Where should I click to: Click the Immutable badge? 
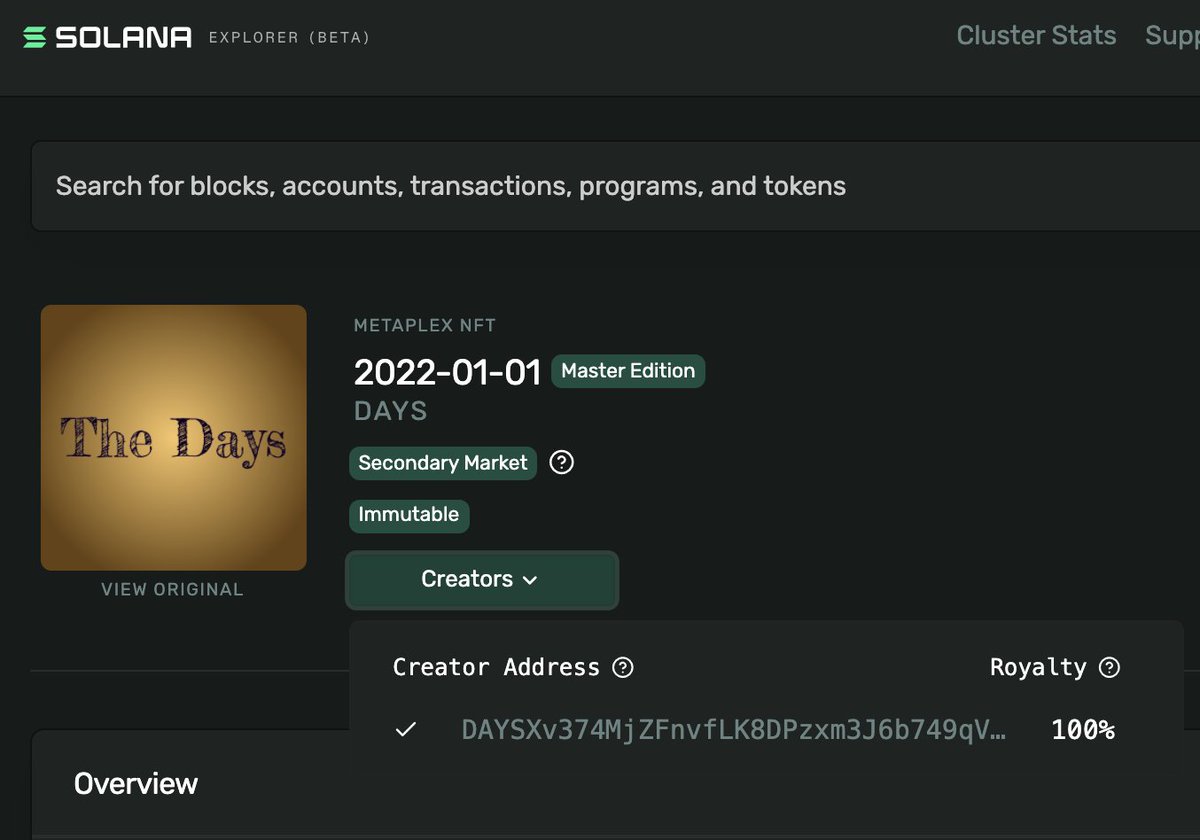(x=409, y=515)
